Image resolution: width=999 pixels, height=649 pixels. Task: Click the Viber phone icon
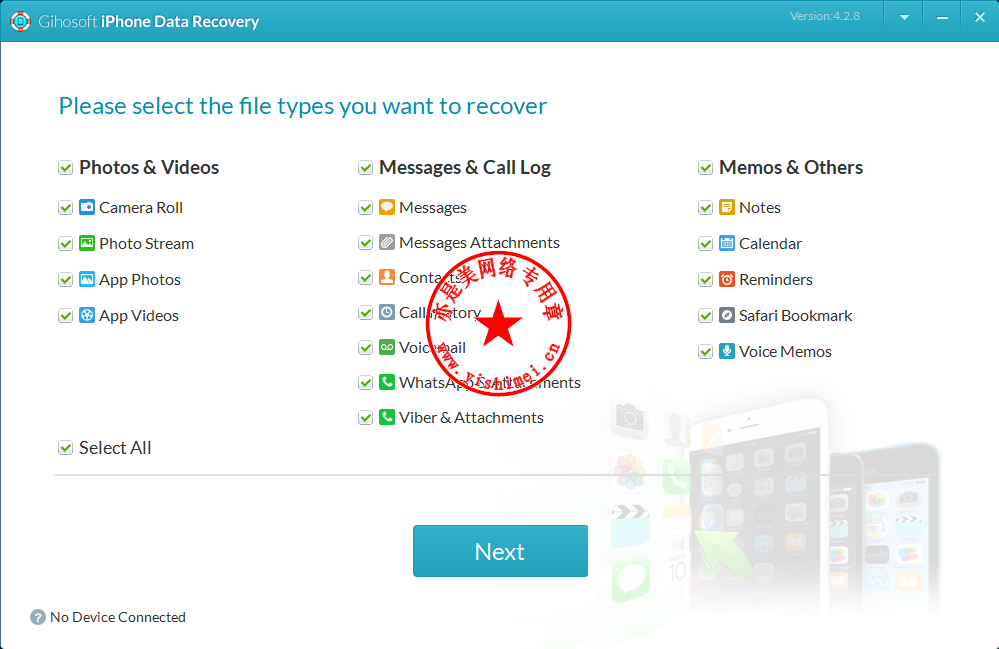point(387,417)
